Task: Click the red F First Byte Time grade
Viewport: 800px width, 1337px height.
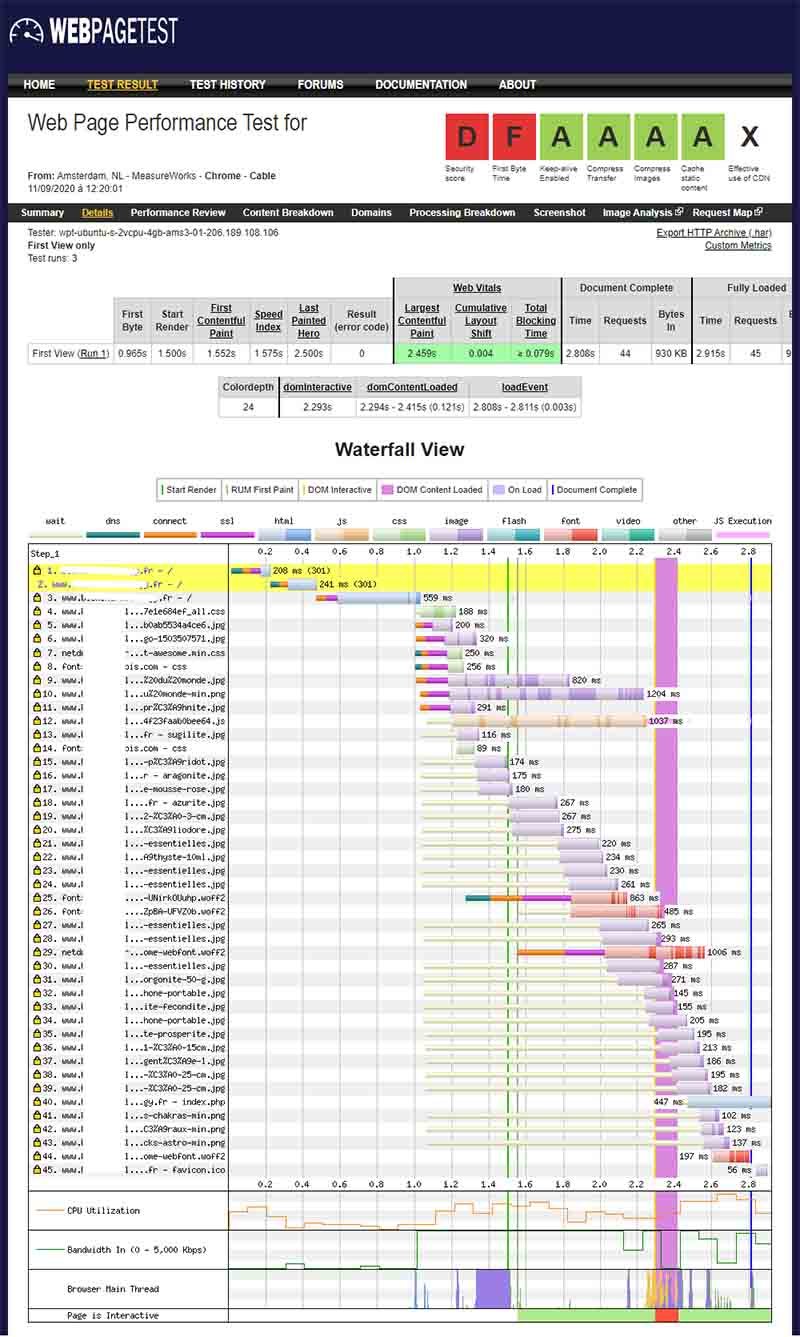Action: [x=514, y=137]
